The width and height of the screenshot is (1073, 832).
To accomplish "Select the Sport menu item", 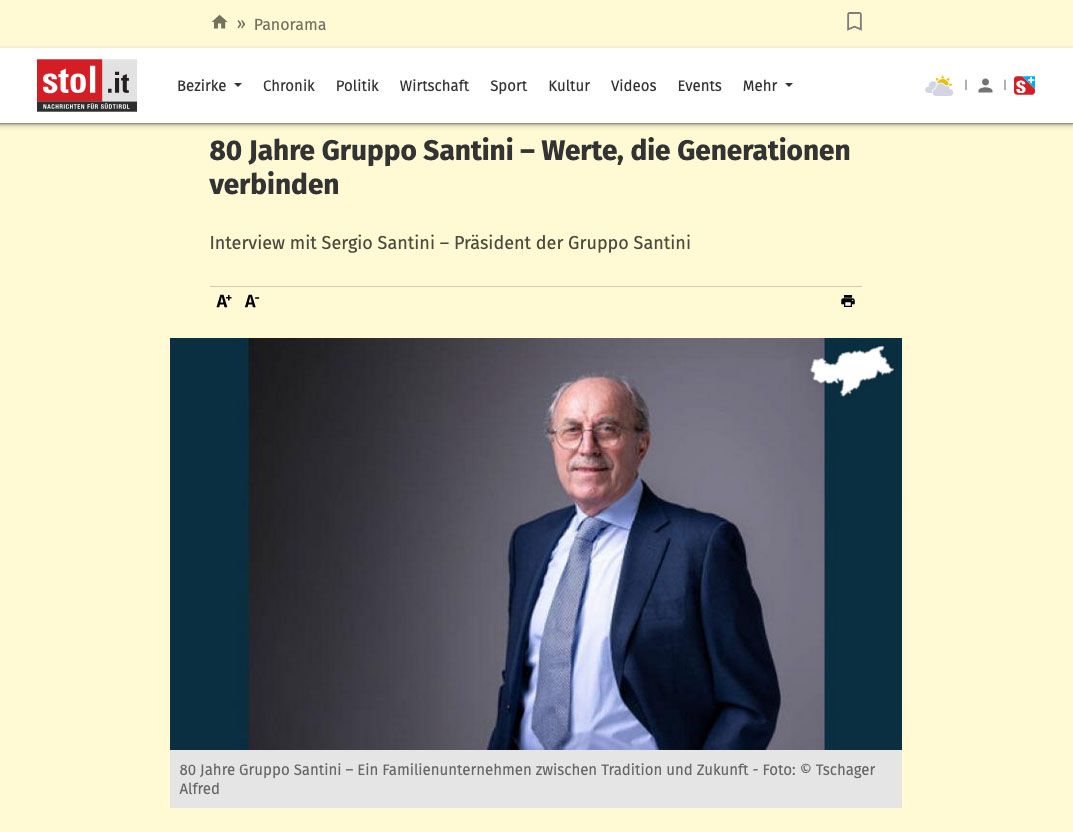I will [508, 86].
